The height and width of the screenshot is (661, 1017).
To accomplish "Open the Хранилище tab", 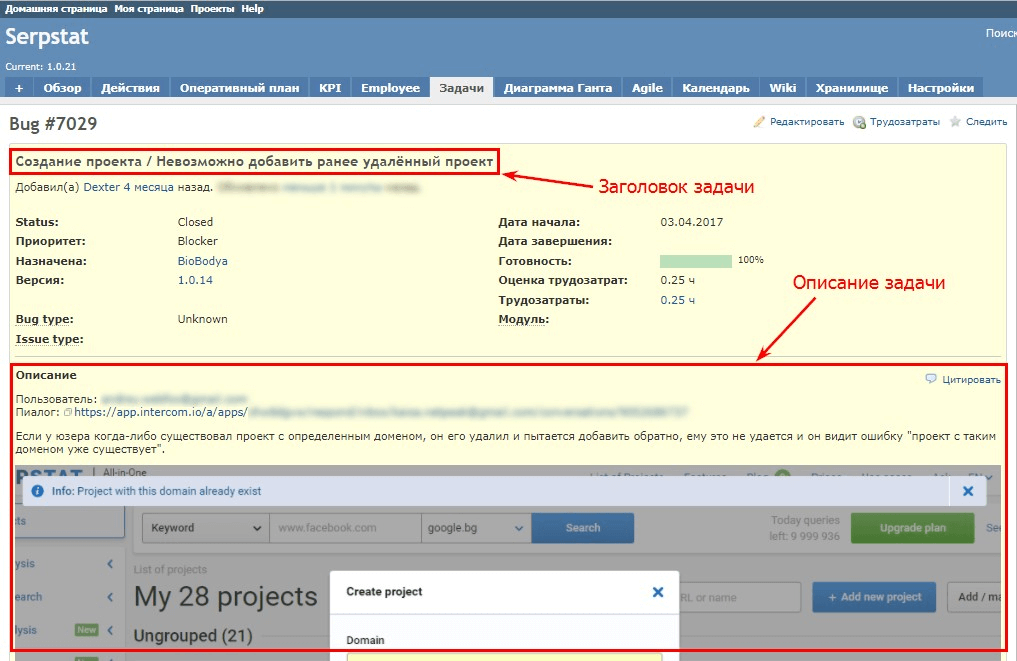I will (x=852, y=88).
